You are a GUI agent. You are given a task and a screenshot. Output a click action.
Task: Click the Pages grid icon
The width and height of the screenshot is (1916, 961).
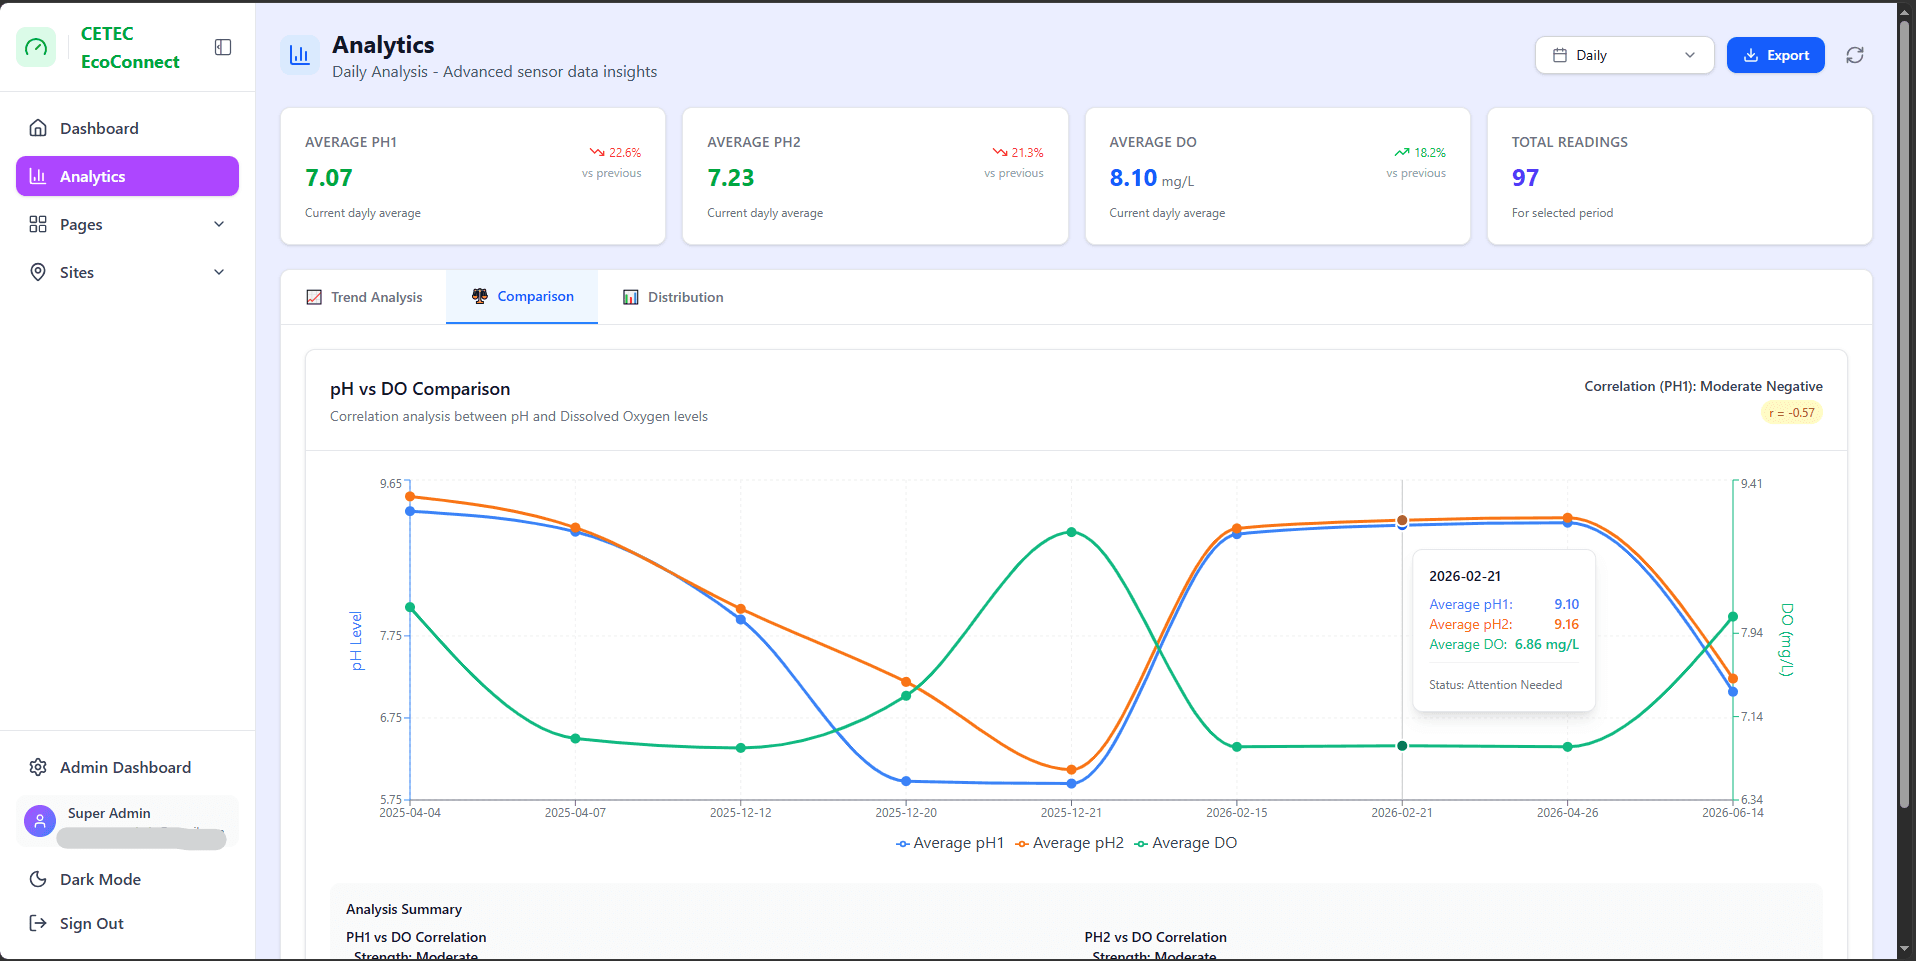tap(38, 224)
